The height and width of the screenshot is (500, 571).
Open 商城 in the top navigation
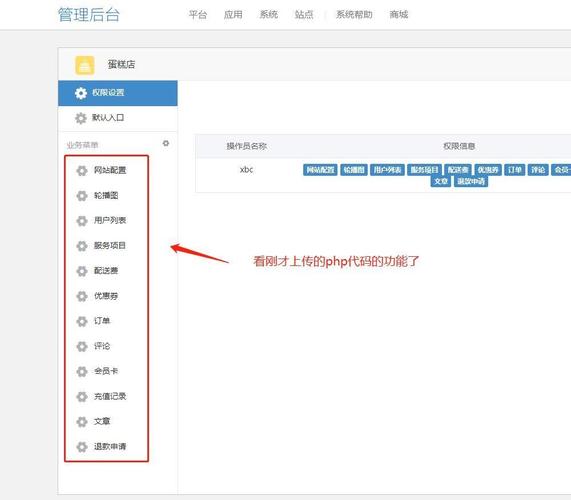click(399, 15)
